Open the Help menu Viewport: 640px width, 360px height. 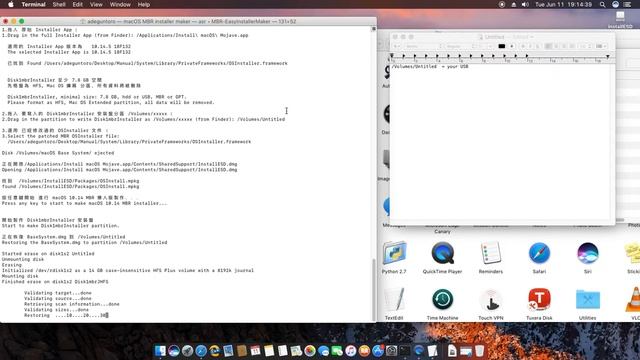(144, 4)
